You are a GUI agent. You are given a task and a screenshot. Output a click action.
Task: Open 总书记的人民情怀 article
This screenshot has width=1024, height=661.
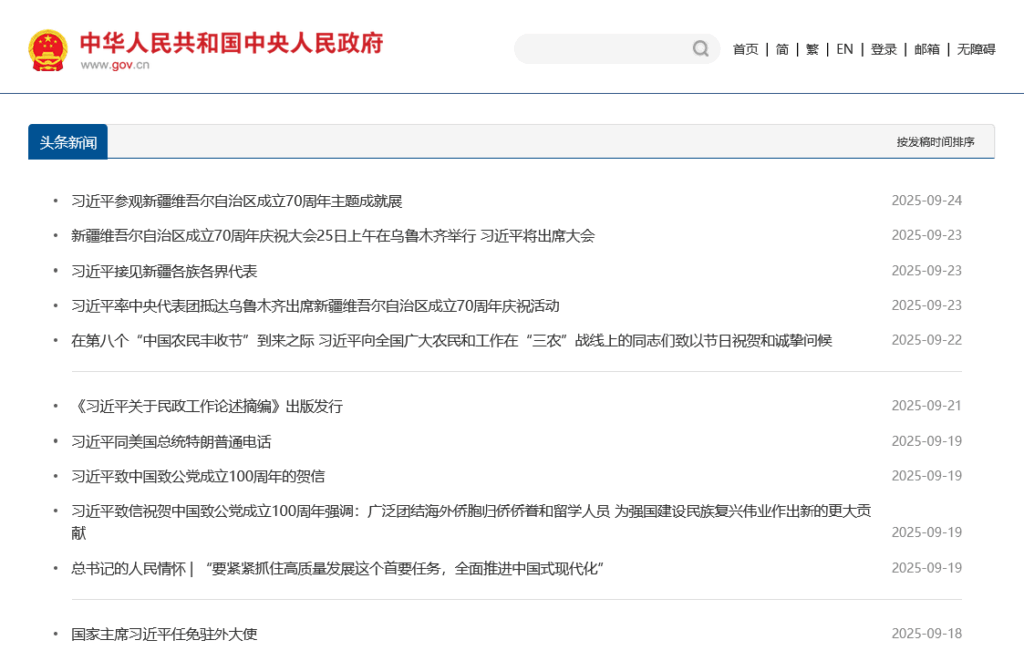click(x=338, y=568)
